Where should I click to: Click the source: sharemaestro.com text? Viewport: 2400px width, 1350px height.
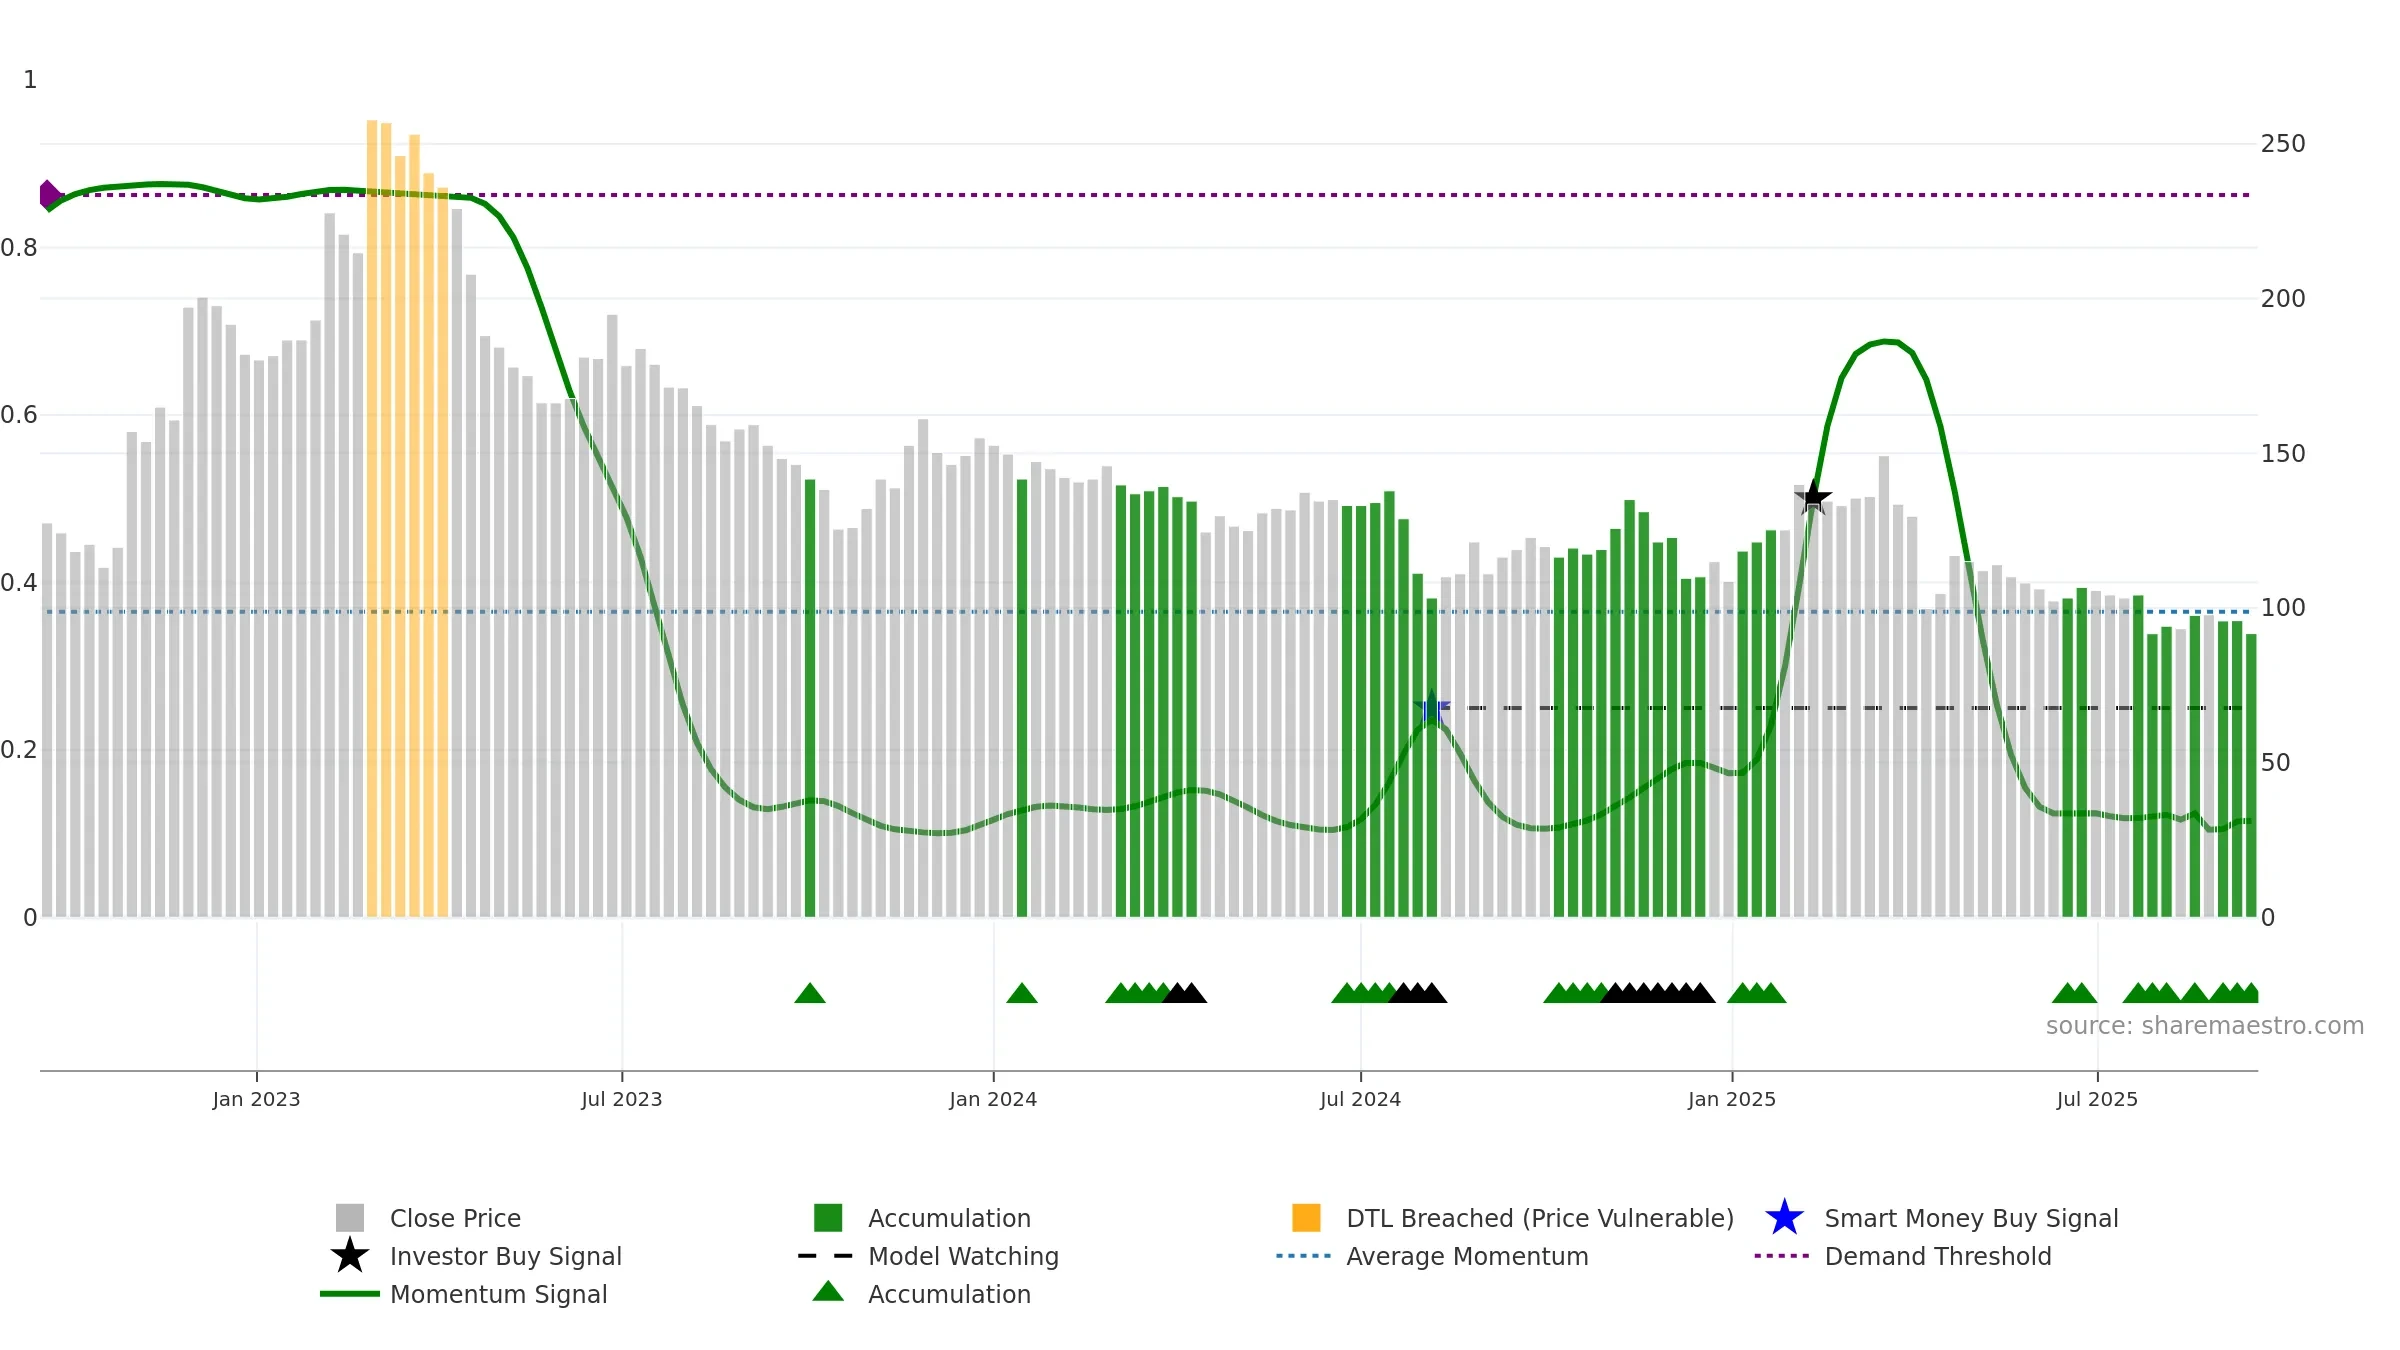click(2205, 1026)
